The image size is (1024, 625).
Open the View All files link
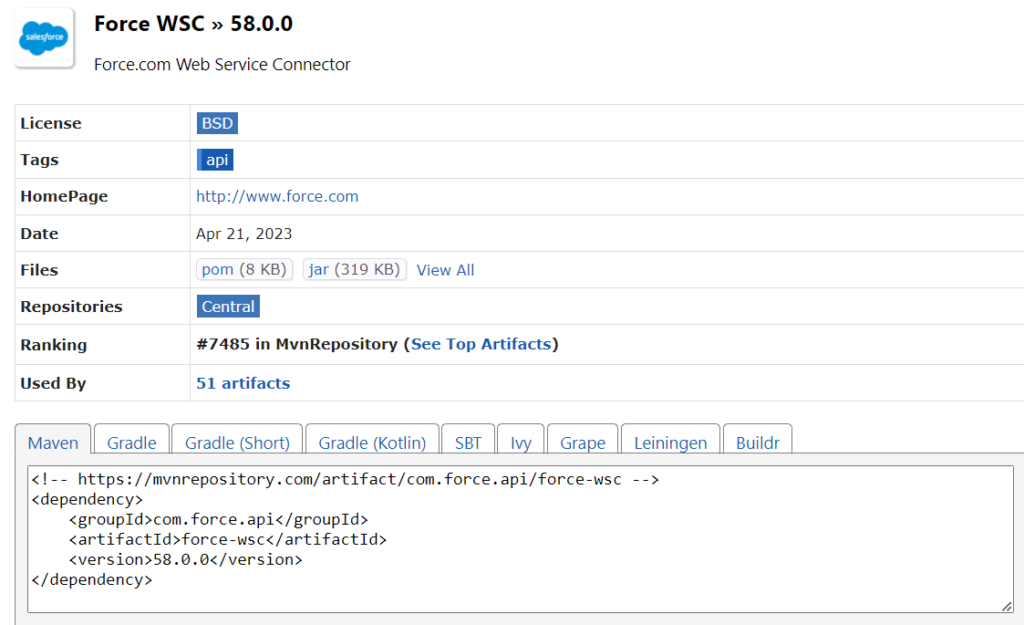tap(445, 270)
